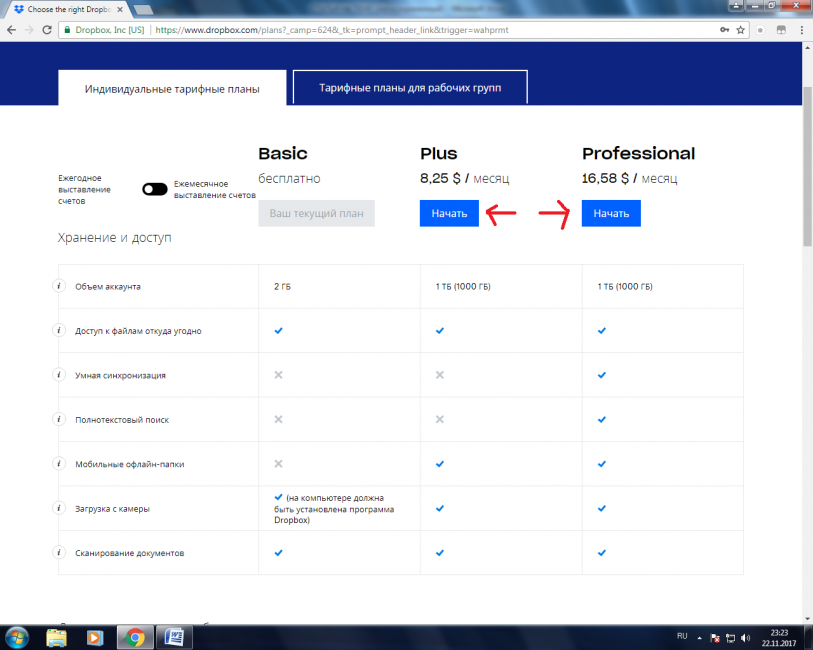Switch to Microsoft Word taskbar button
Screen dimensions: 813x650
[174, 638]
